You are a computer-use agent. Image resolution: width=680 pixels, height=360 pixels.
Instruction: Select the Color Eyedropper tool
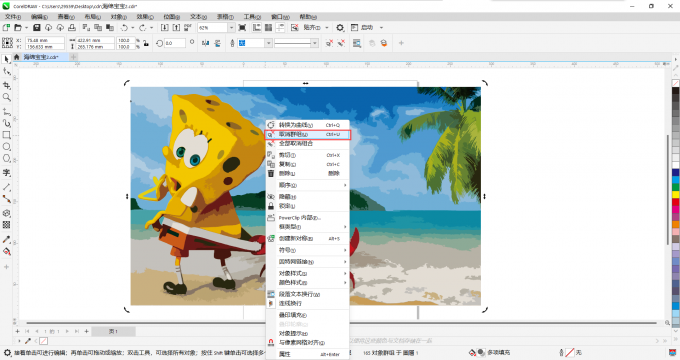pyautogui.click(x=7, y=239)
